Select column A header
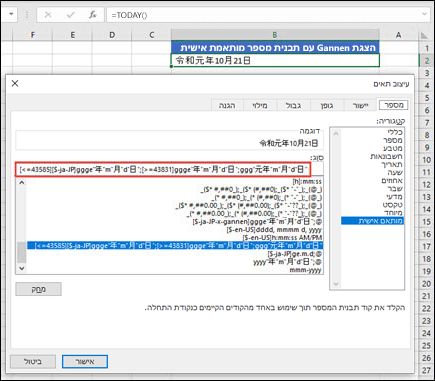Screen dimensions: 435x381 pos(398,35)
